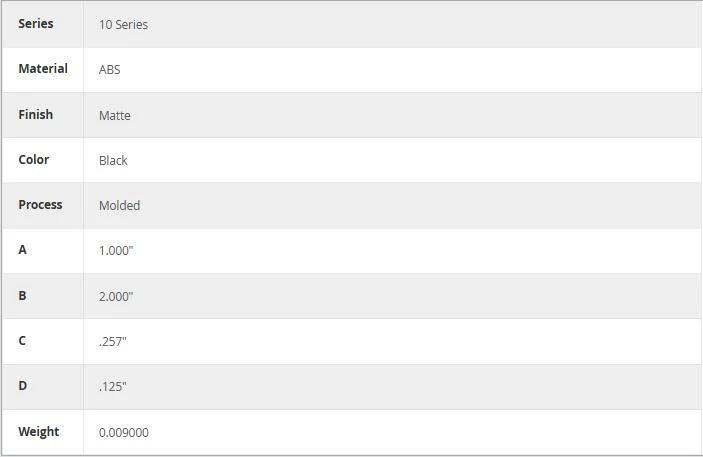Select the ABS material value
This screenshot has width=703, height=457.
click(109, 70)
